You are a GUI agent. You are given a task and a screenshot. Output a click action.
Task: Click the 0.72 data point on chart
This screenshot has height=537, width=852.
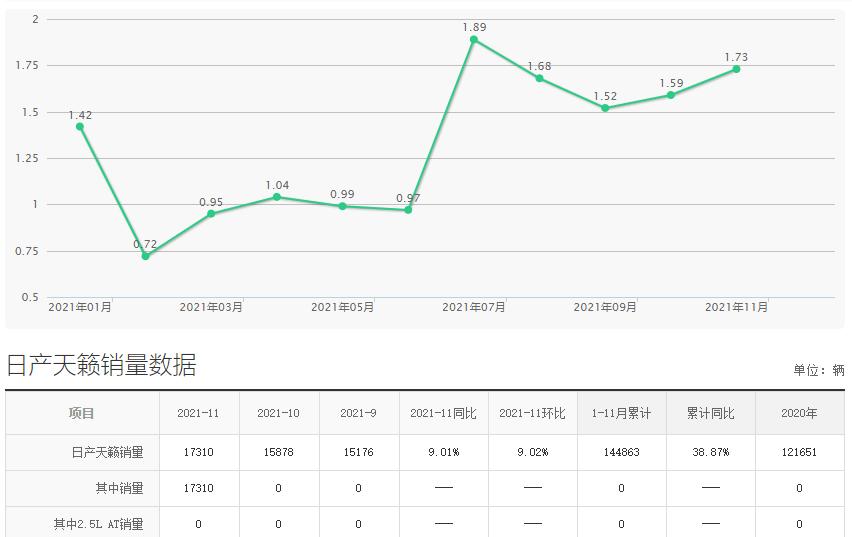pyautogui.click(x=145, y=255)
